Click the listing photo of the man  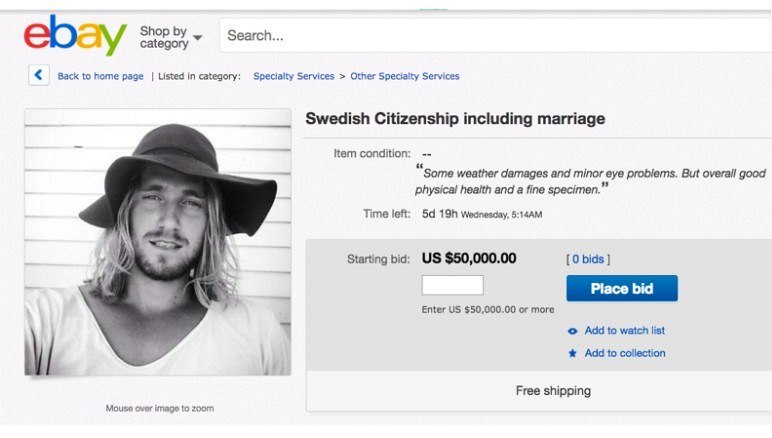pyautogui.click(x=157, y=242)
